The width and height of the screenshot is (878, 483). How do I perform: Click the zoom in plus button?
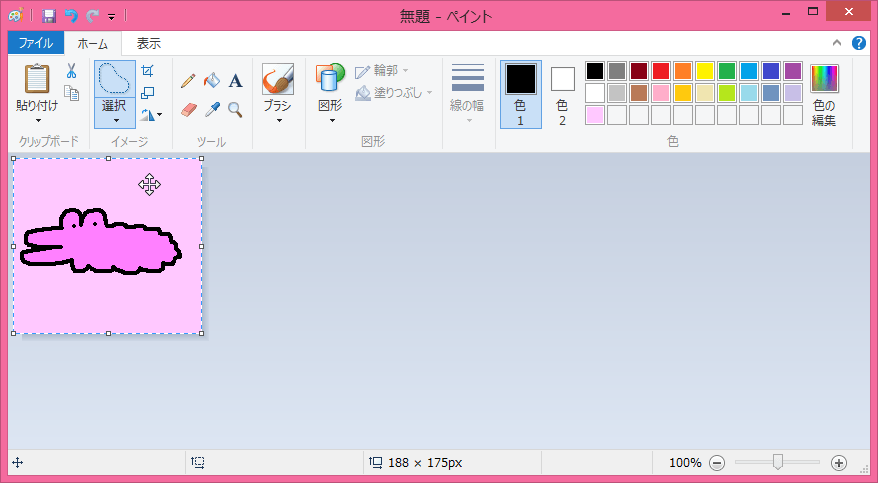[838, 463]
